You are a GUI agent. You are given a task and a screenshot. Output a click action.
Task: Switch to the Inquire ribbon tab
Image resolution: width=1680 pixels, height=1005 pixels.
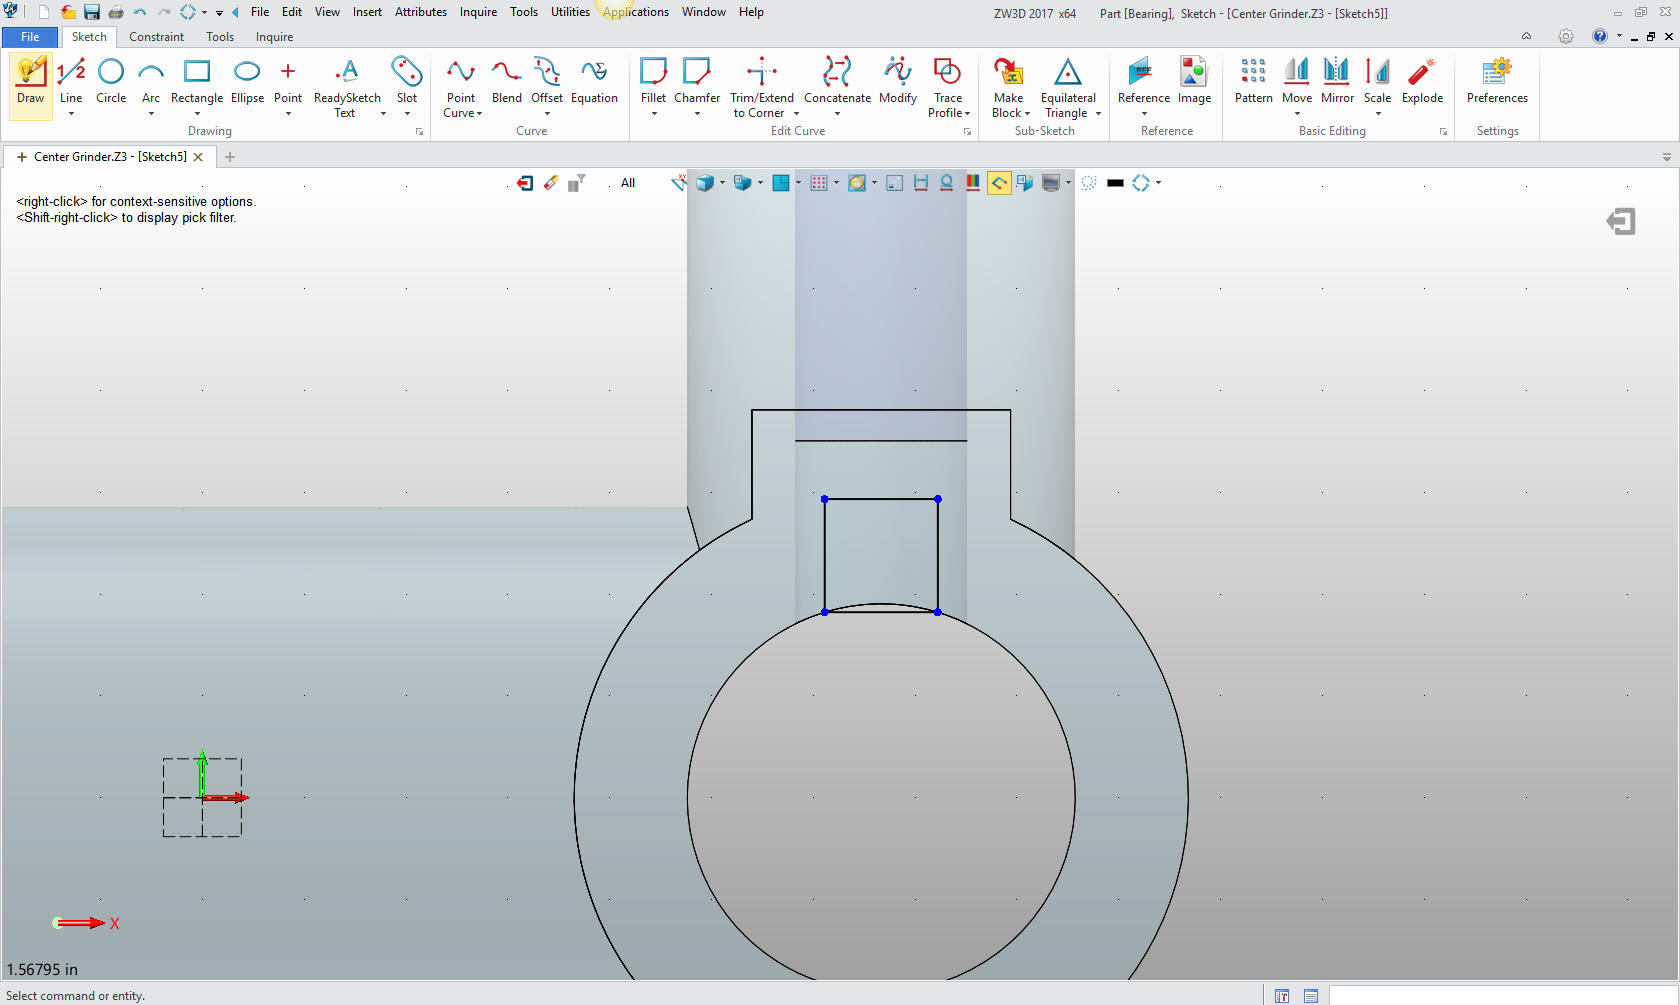click(274, 37)
